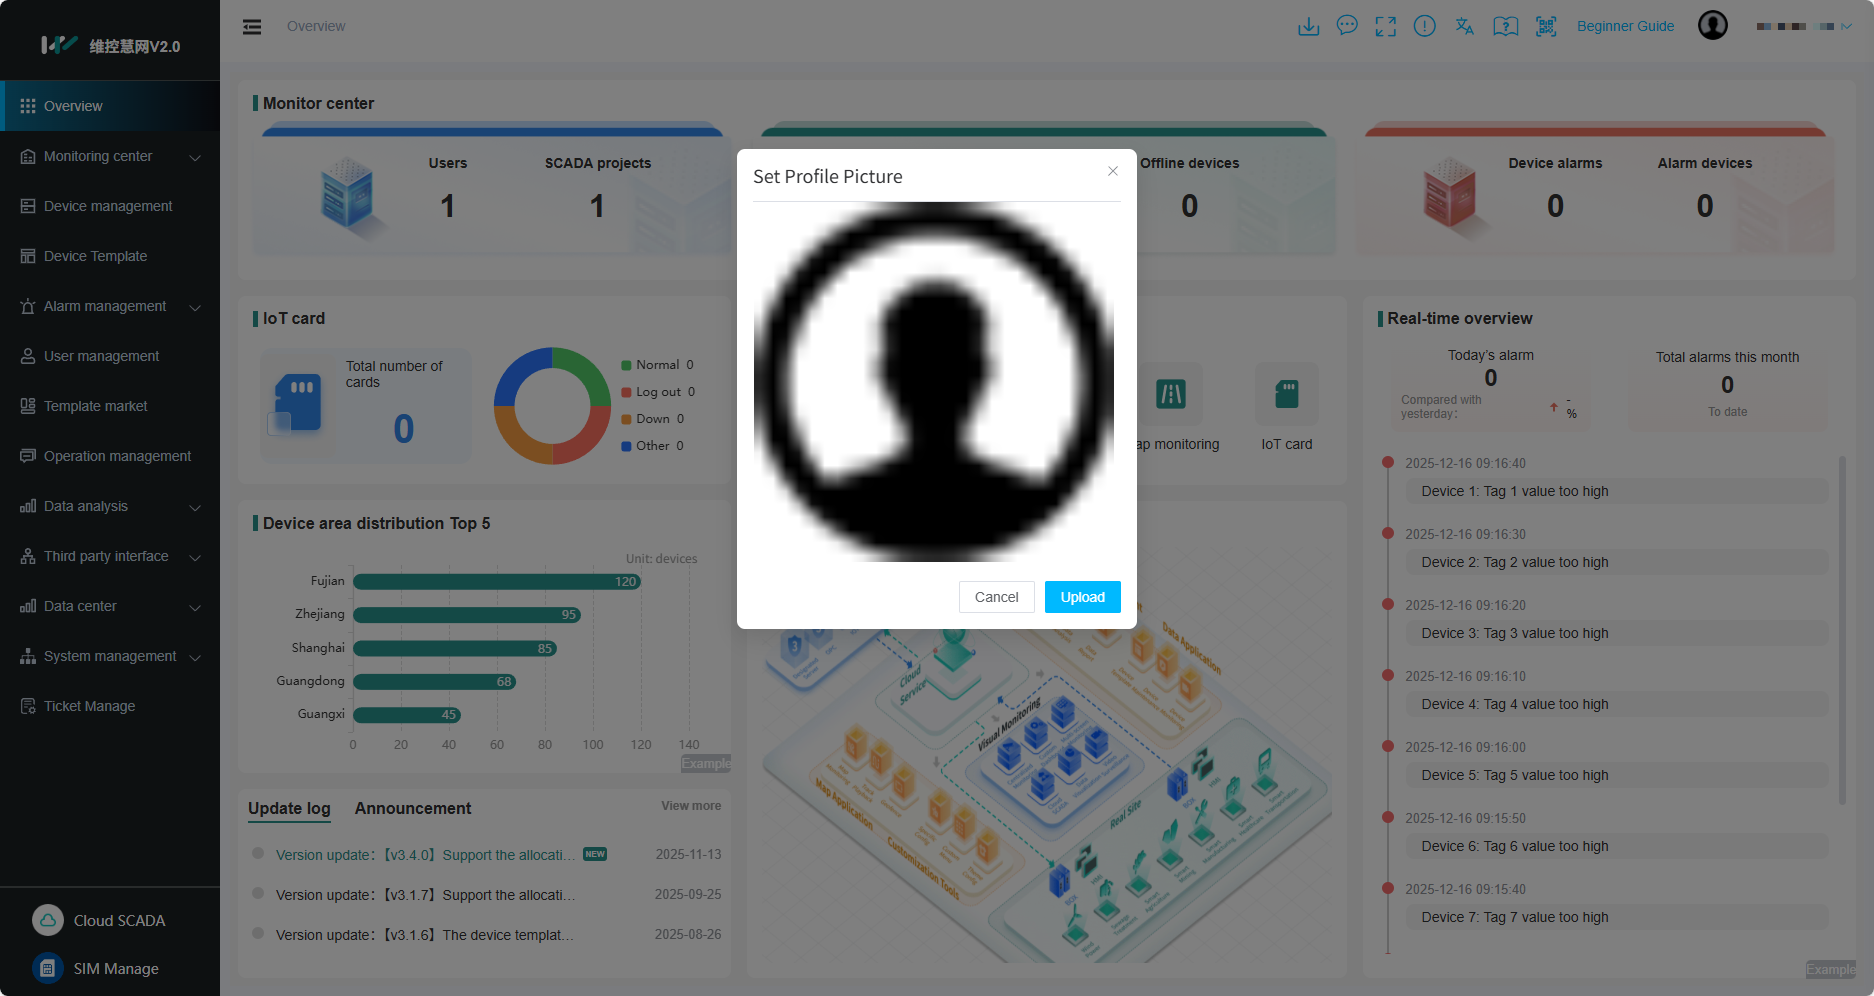Click the User management person icon

[28, 356]
